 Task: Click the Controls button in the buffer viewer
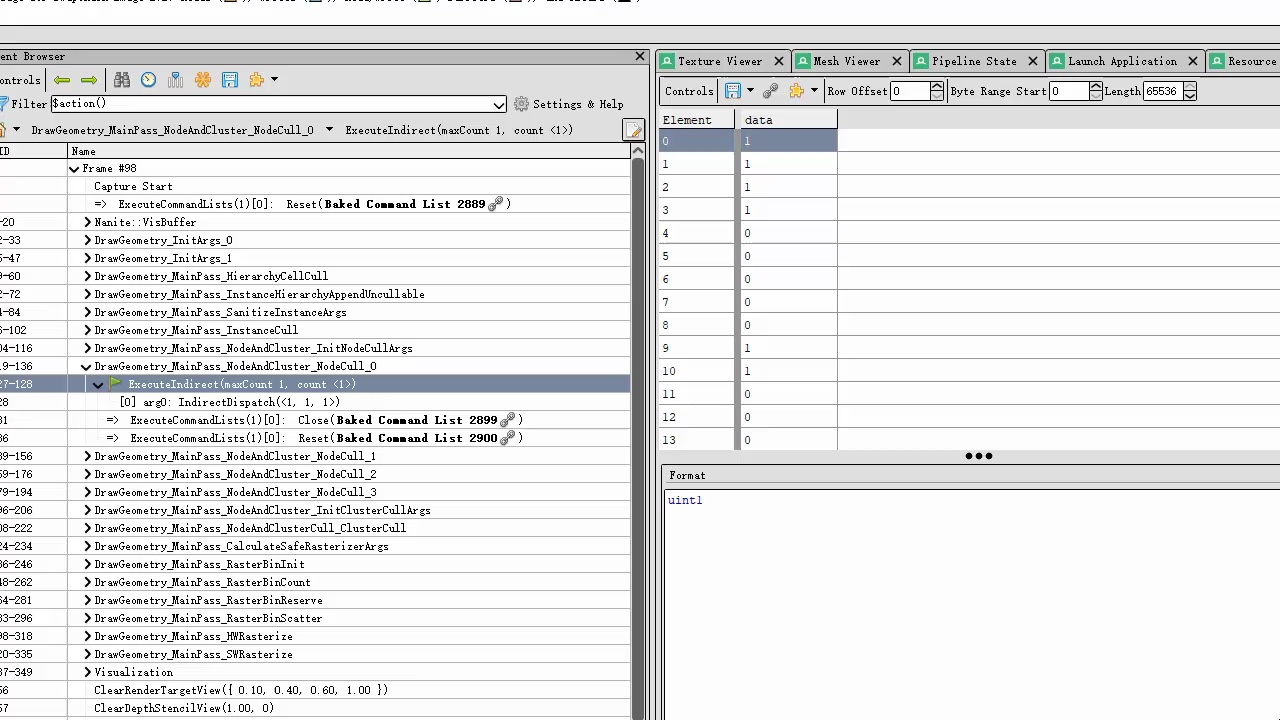point(689,91)
